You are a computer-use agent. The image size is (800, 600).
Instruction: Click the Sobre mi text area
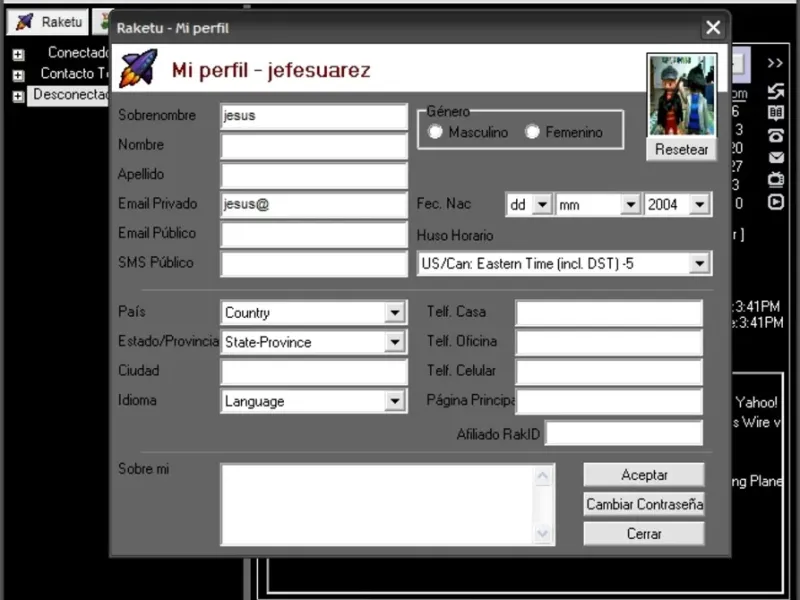tap(378, 505)
